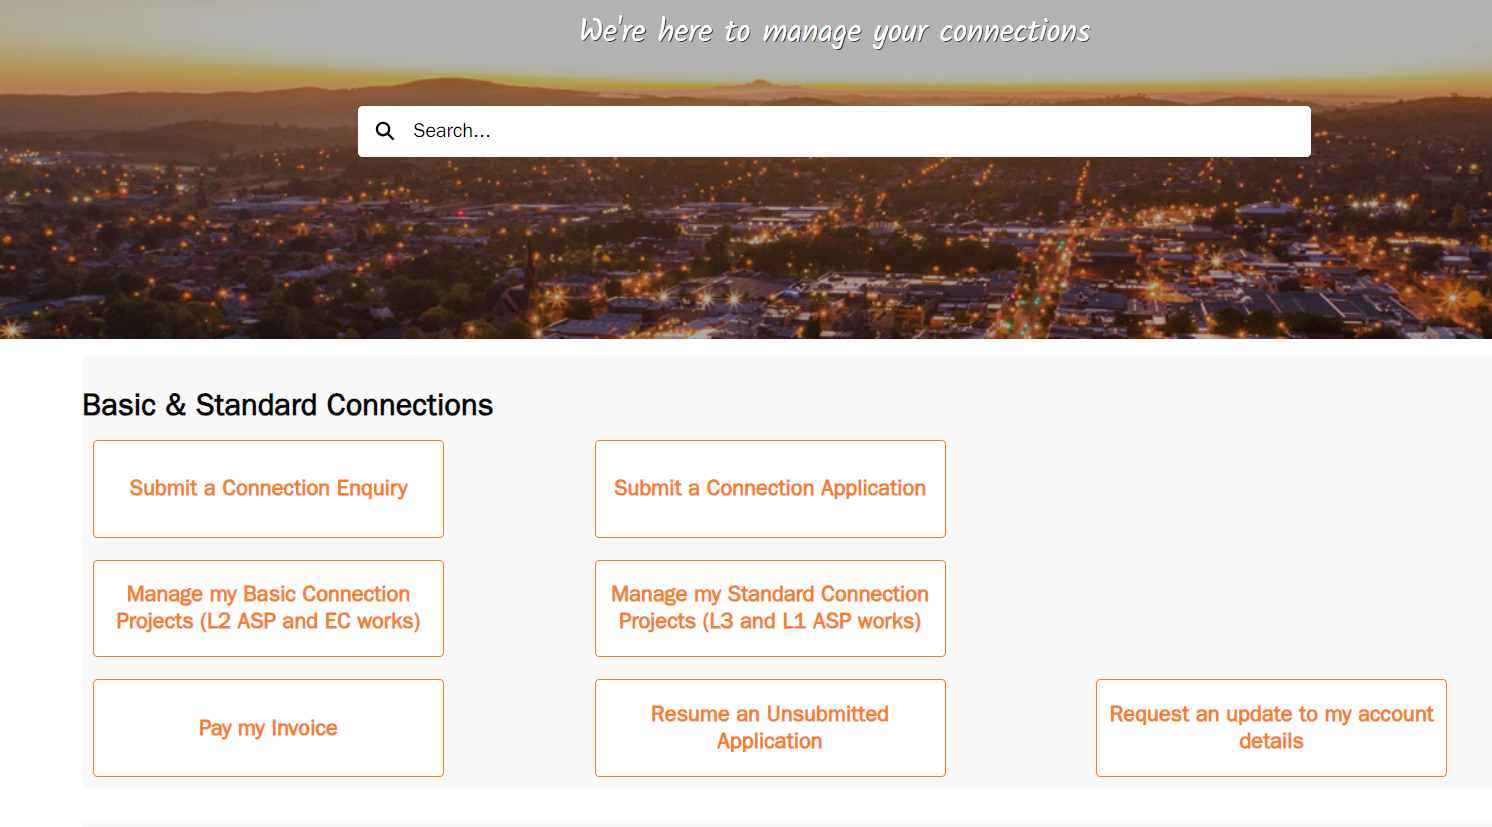Tap the account details update link text

click(x=1271, y=727)
